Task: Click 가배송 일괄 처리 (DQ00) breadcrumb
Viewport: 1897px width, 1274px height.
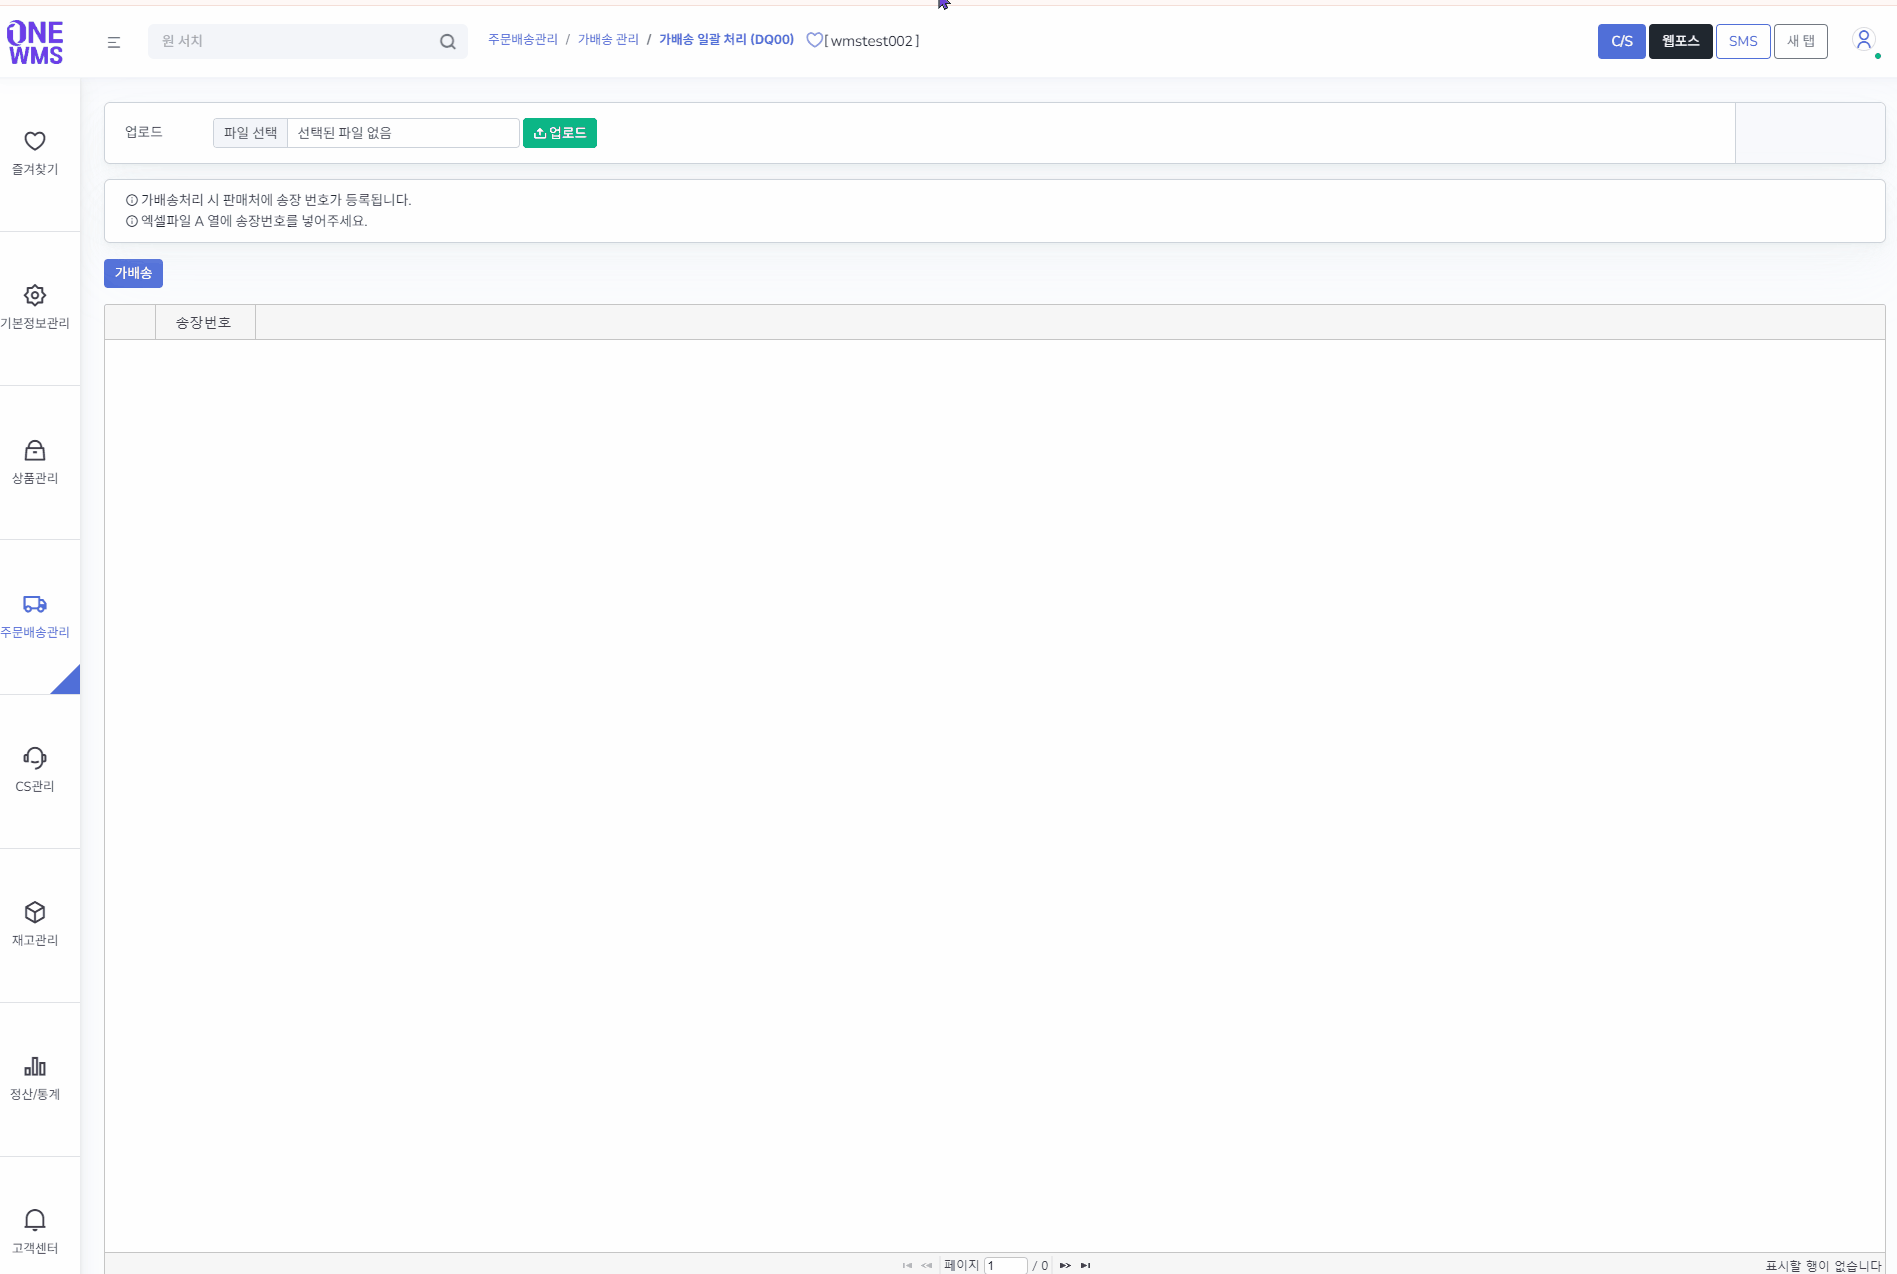Action: pyautogui.click(x=726, y=40)
